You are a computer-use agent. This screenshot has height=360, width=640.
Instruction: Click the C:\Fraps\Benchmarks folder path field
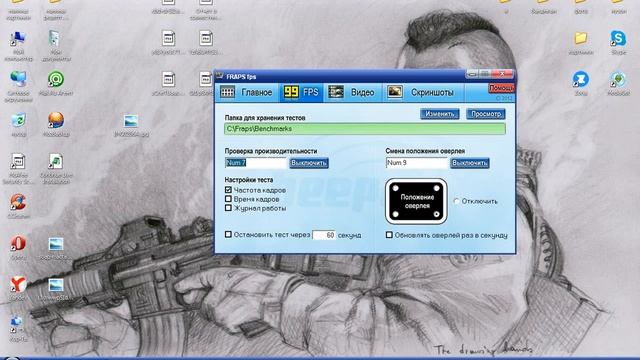click(365, 129)
